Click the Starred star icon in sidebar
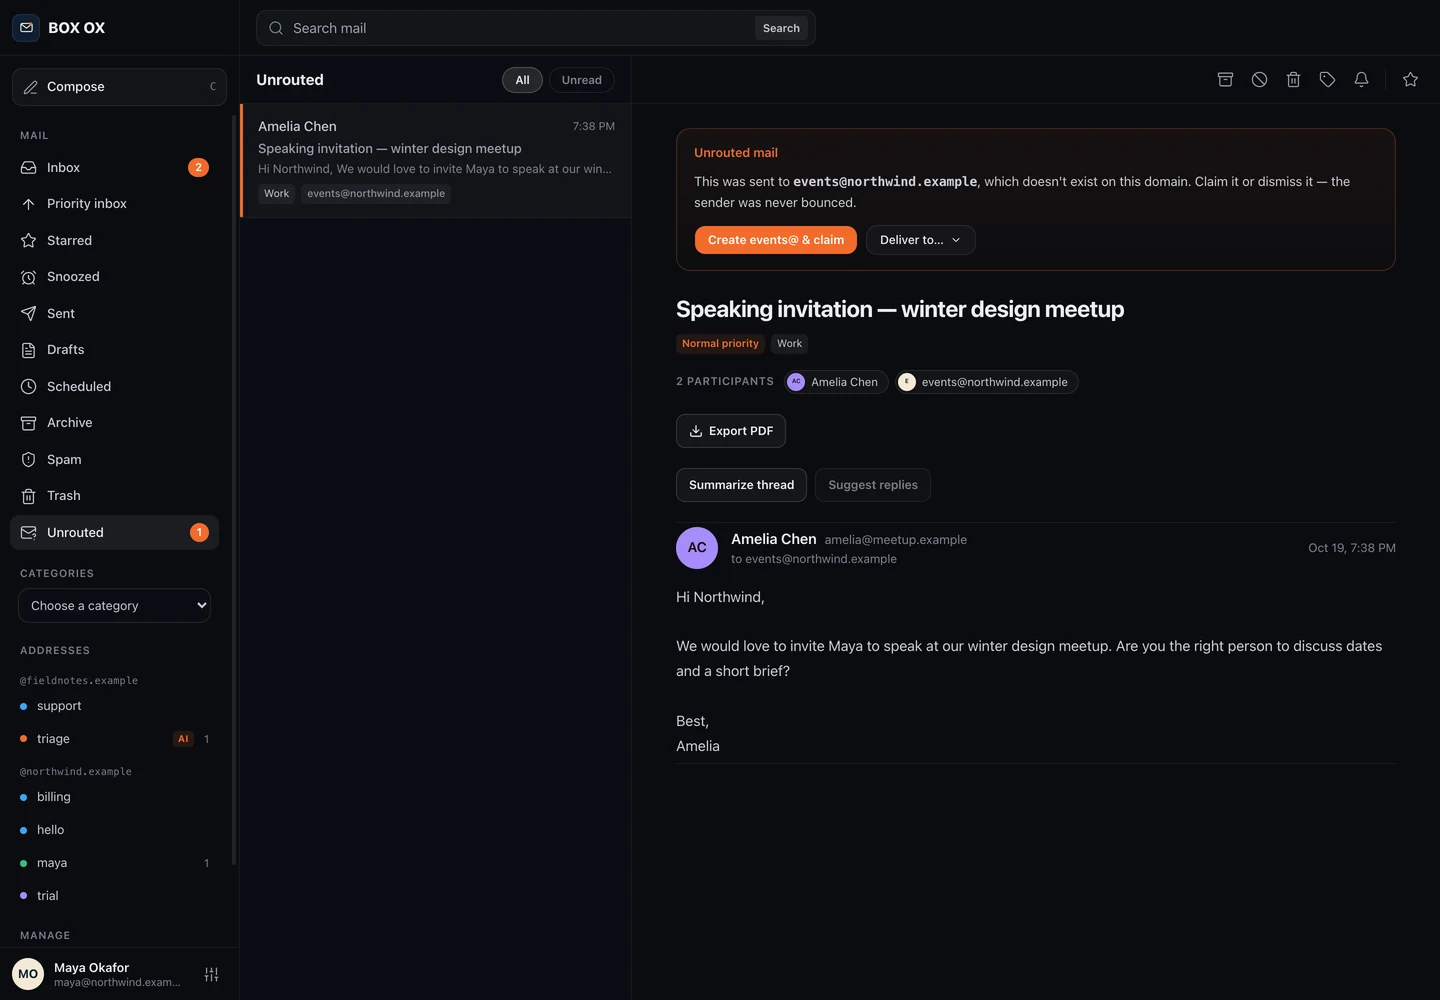The height and width of the screenshot is (1000, 1440). pyautogui.click(x=28, y=241)
